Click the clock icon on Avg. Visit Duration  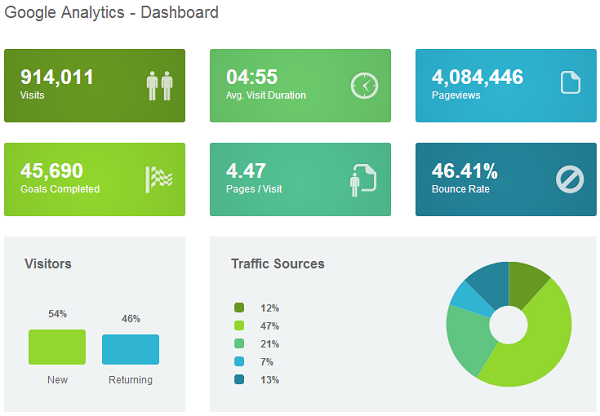[364, 85]
